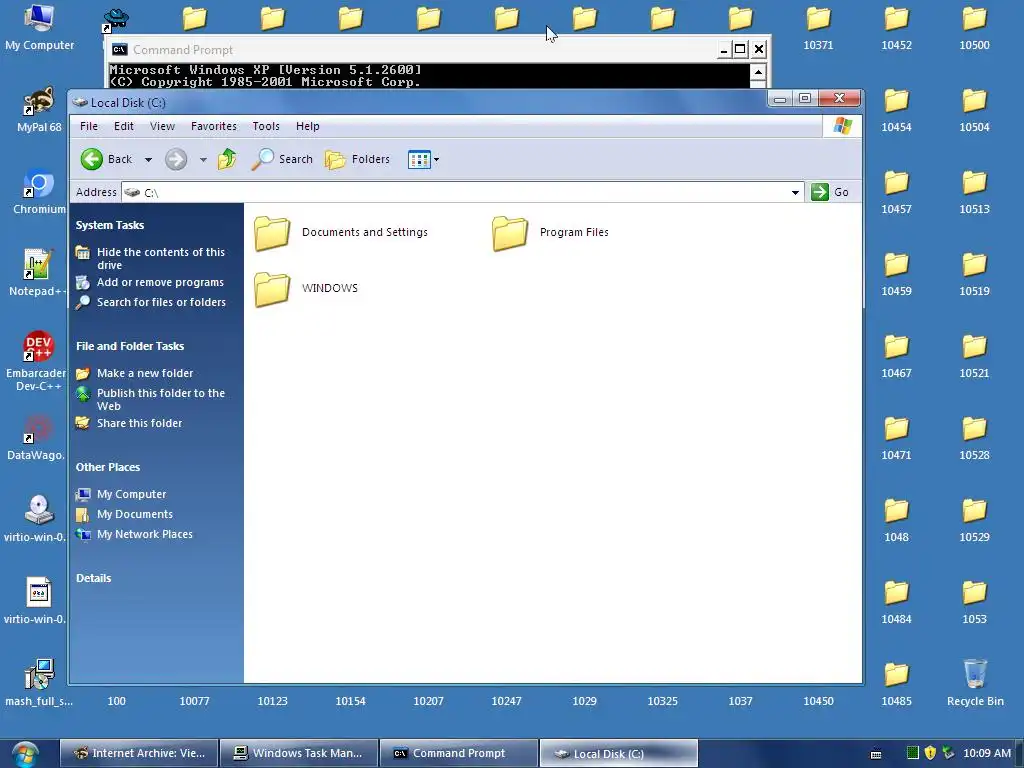The image size is (1024, 768).
Task: Collapse the System Tasks section header
Action: pyautogui.click(x=110, y=225)
